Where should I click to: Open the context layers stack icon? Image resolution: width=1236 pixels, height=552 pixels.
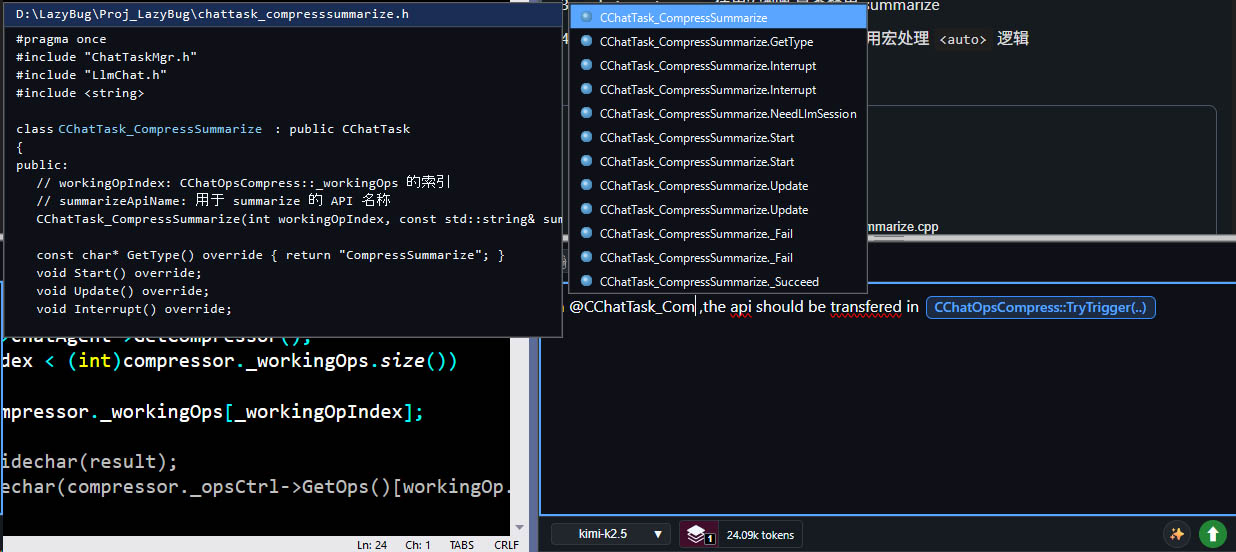[699, 534]
